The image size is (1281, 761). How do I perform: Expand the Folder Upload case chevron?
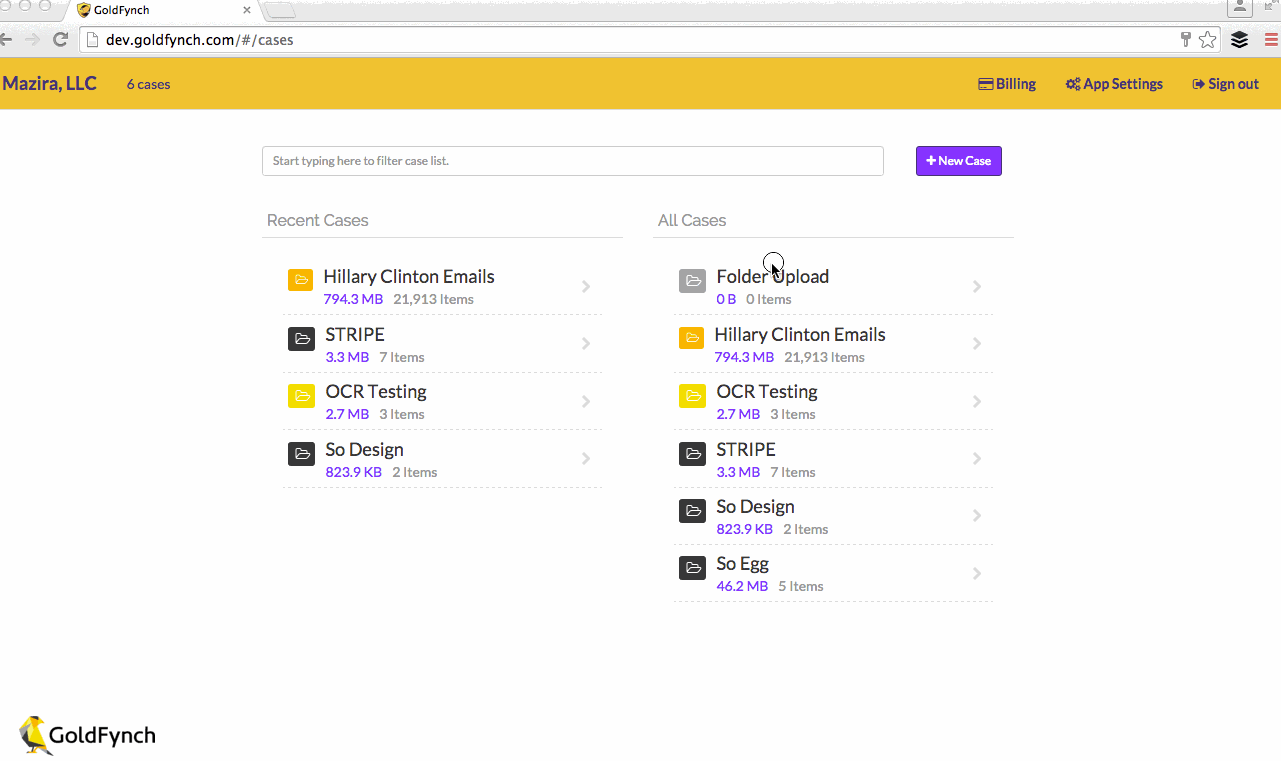tap(977, 287)
